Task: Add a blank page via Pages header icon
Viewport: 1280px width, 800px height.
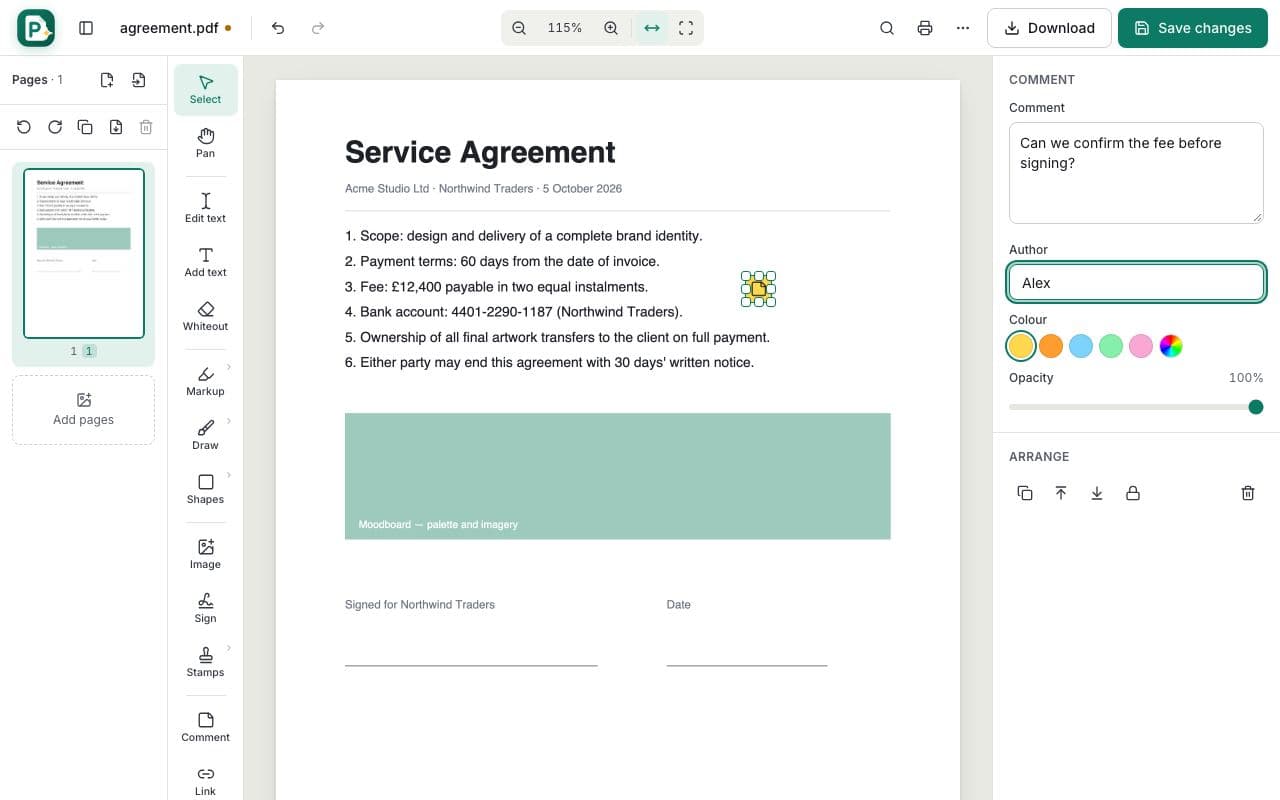Action: point(107,80)
